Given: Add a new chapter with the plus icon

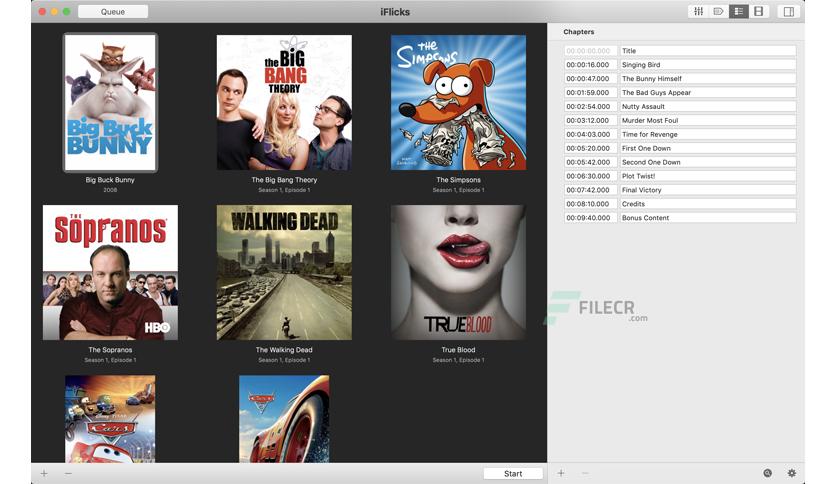Looking at the screenshot, I should pos(561,473).
